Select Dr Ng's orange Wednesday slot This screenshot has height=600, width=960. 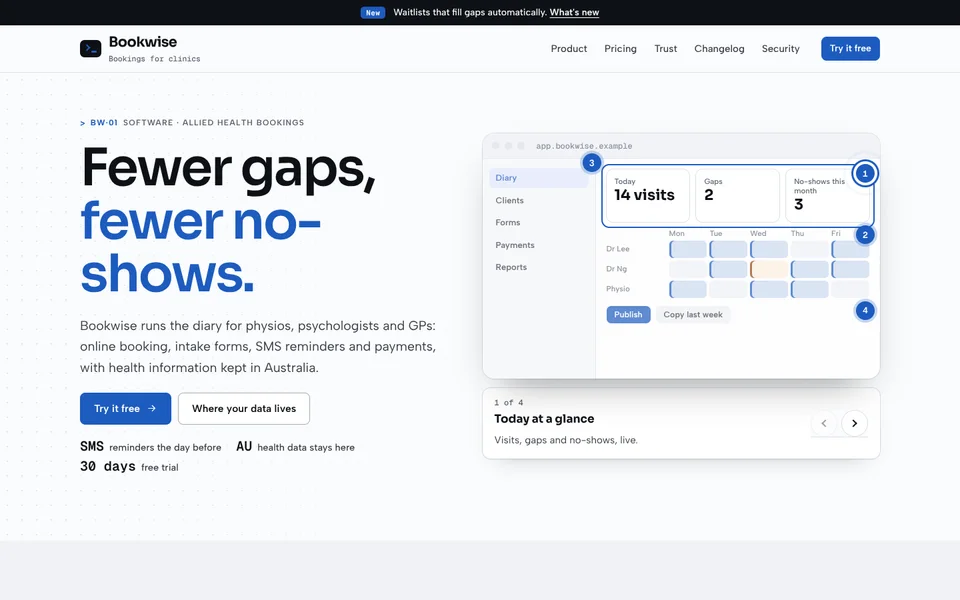coord(769,269)
